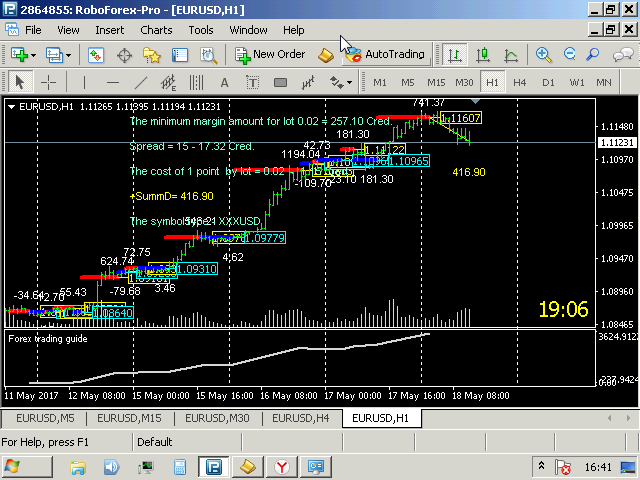The height and width of the screenshot is (480, 640).
Task: Open the new chart dropdown arrow
Action: tap(34, 54)
